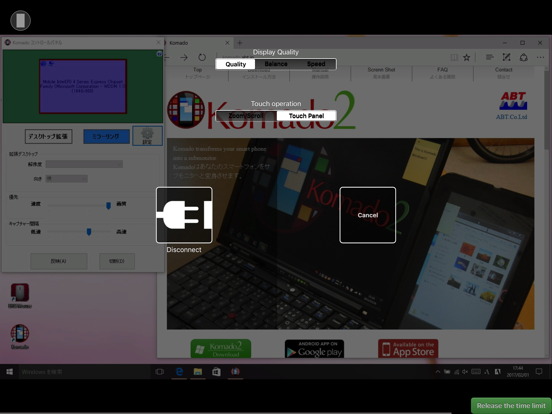This screenshot has height=414, width=552.
Task: Click the taskbar clock
Action: point(518,372)
